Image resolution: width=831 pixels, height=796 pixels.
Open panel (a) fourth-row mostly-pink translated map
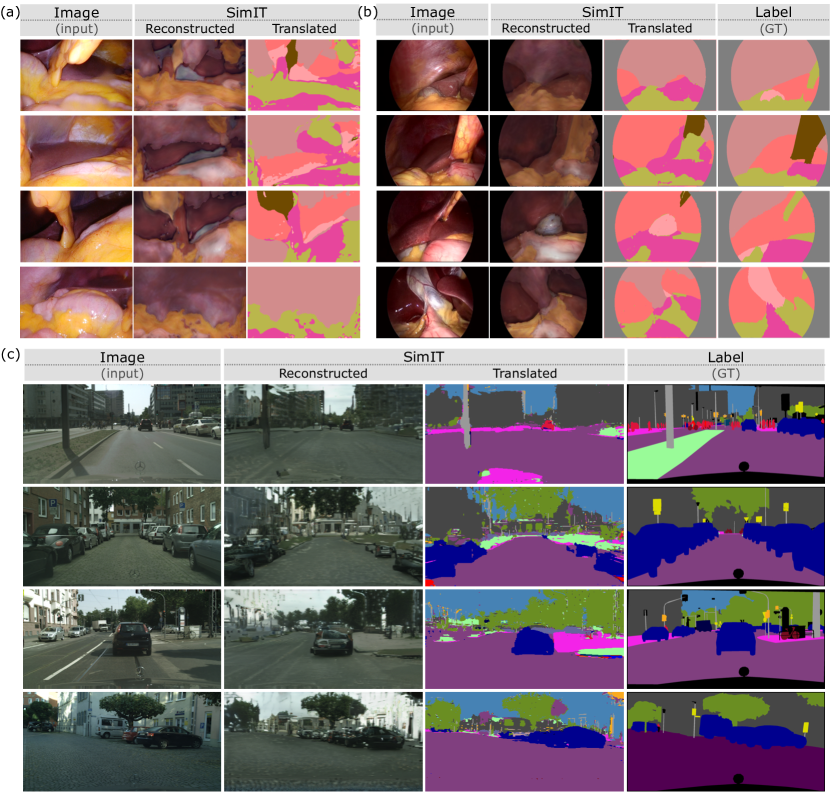304,302
